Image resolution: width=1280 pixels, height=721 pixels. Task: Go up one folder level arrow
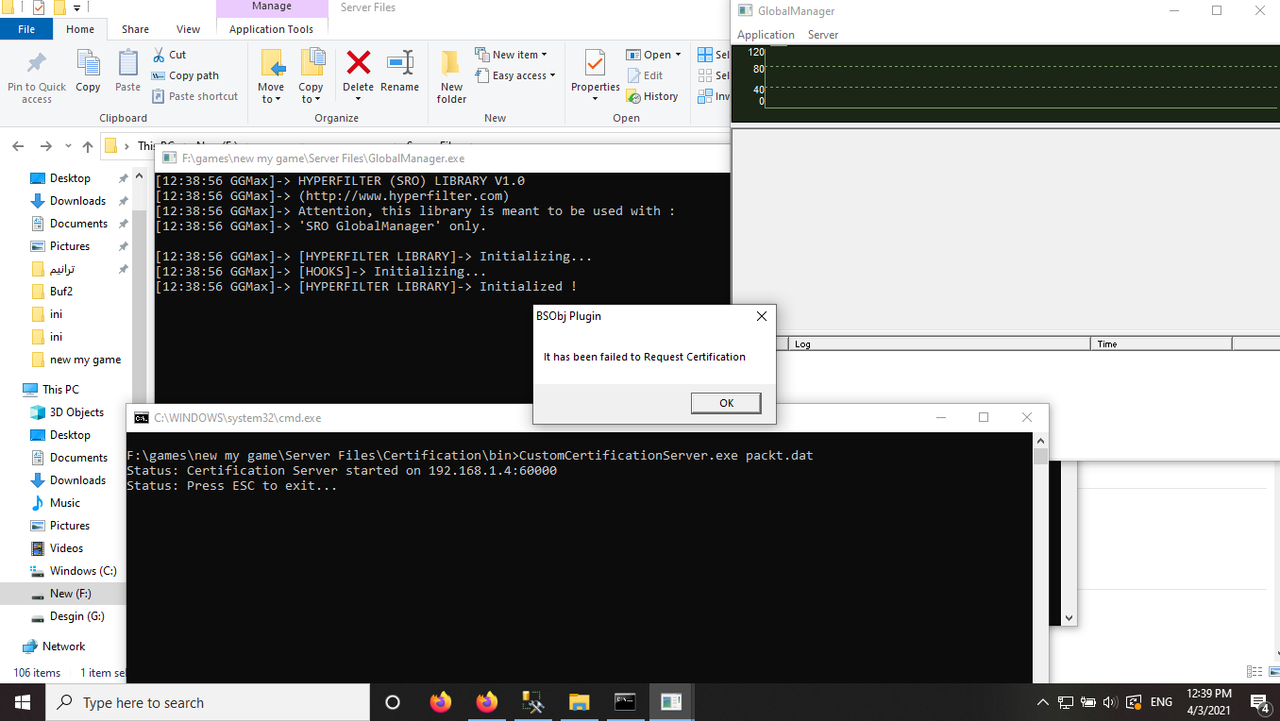point(87,146)
